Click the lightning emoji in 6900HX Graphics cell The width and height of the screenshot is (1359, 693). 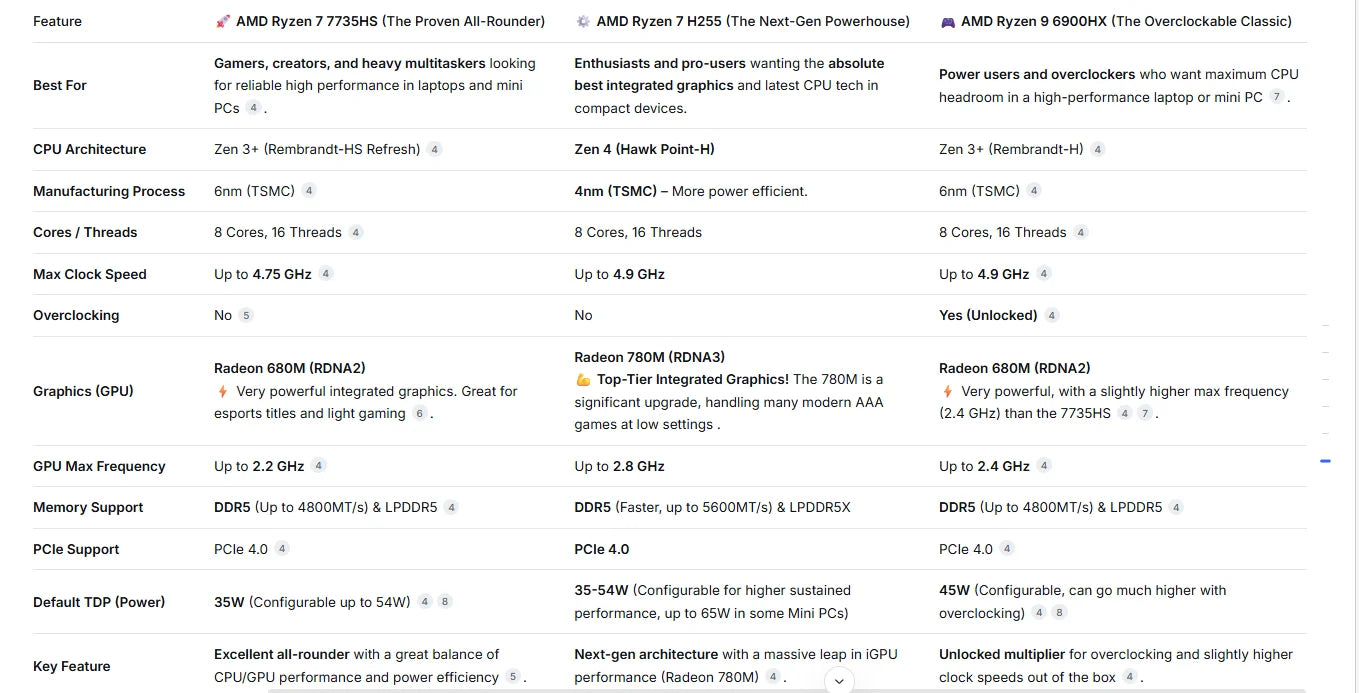point(947,391)
